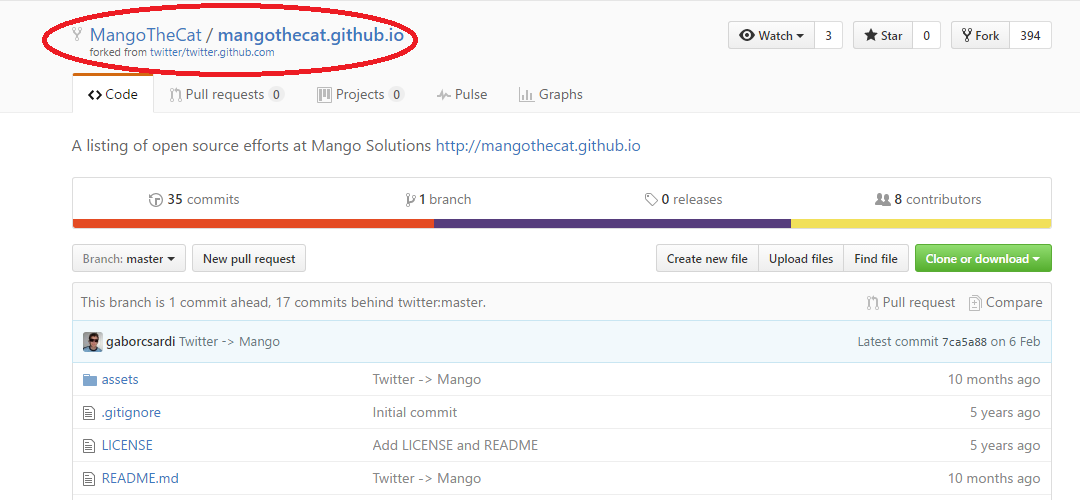Click the Compare icon in the branch info bar
This screenshot has width=1080, height=500.
tap(975, 303)
